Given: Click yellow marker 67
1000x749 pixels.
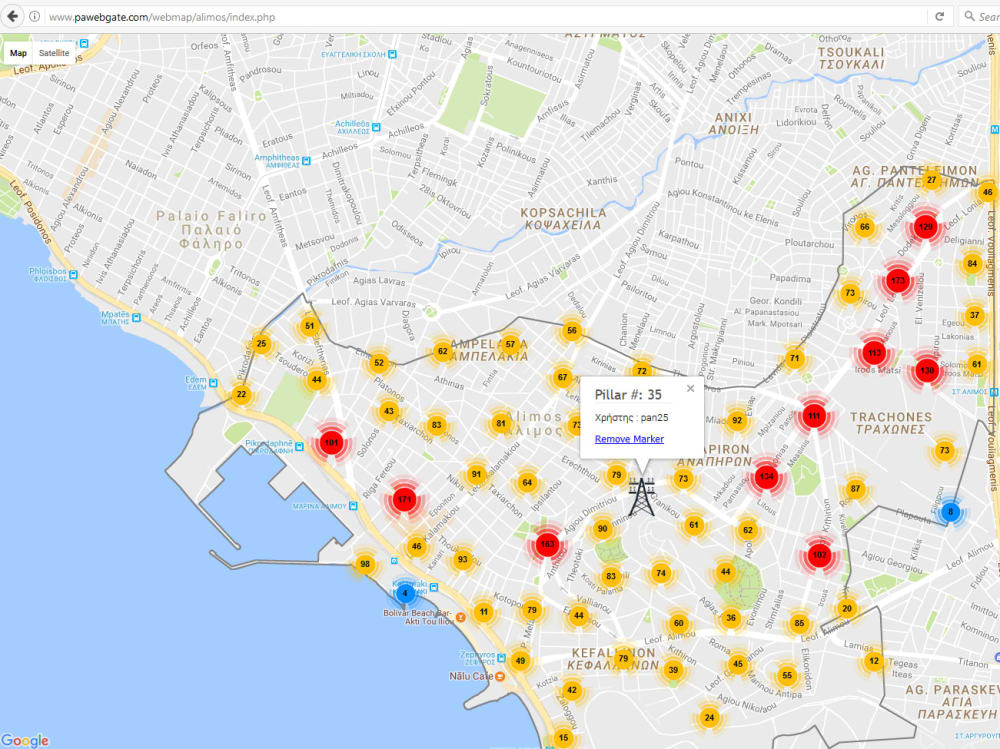Looking at the screenshot, I should point(562,377).
